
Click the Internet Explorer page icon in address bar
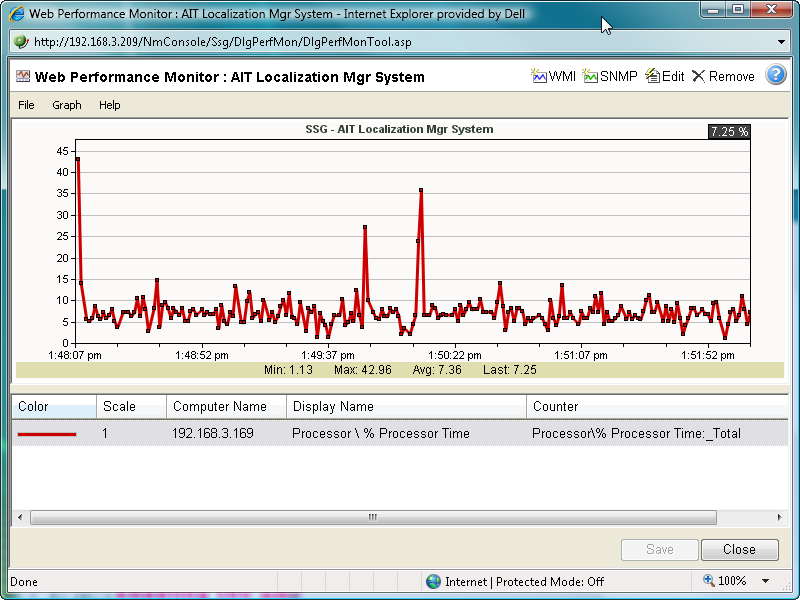20,44
